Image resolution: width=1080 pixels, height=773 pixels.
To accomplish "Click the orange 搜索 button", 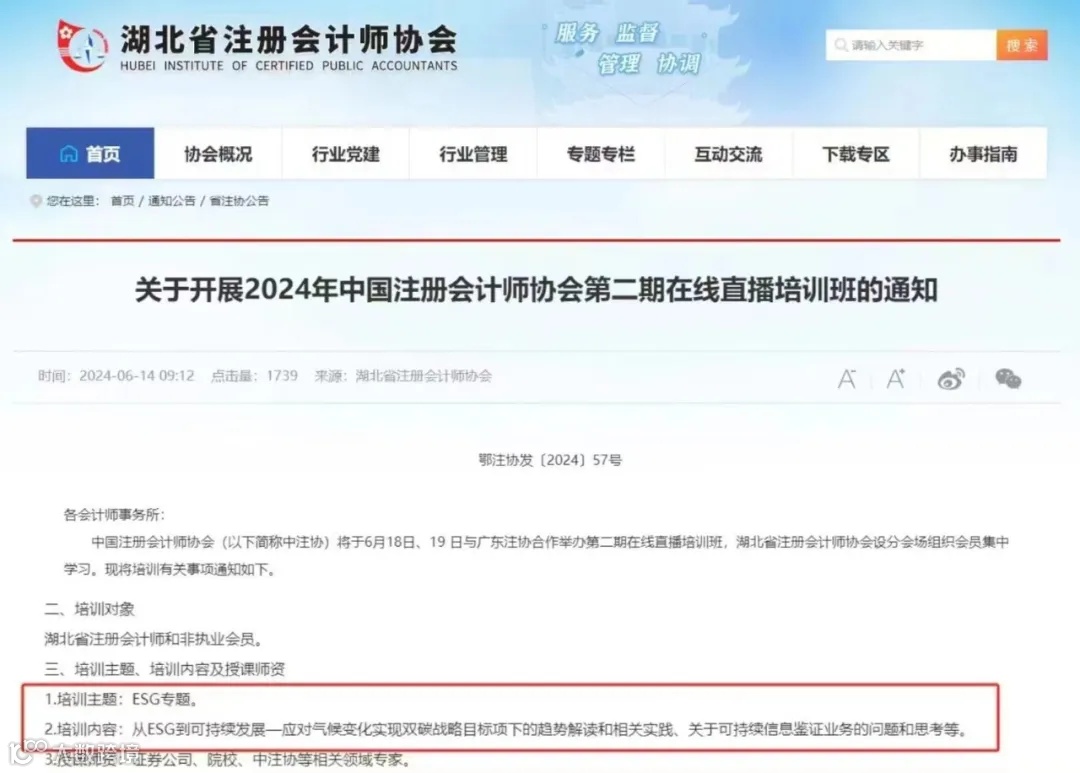I will tap(1021, 45).
